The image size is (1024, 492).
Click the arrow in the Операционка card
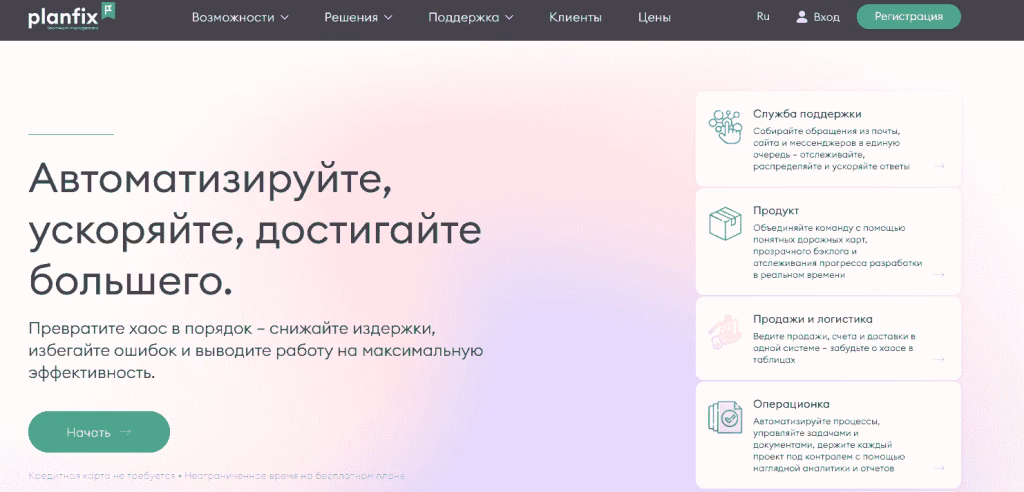pyautogui.click(x=939, y=468)
